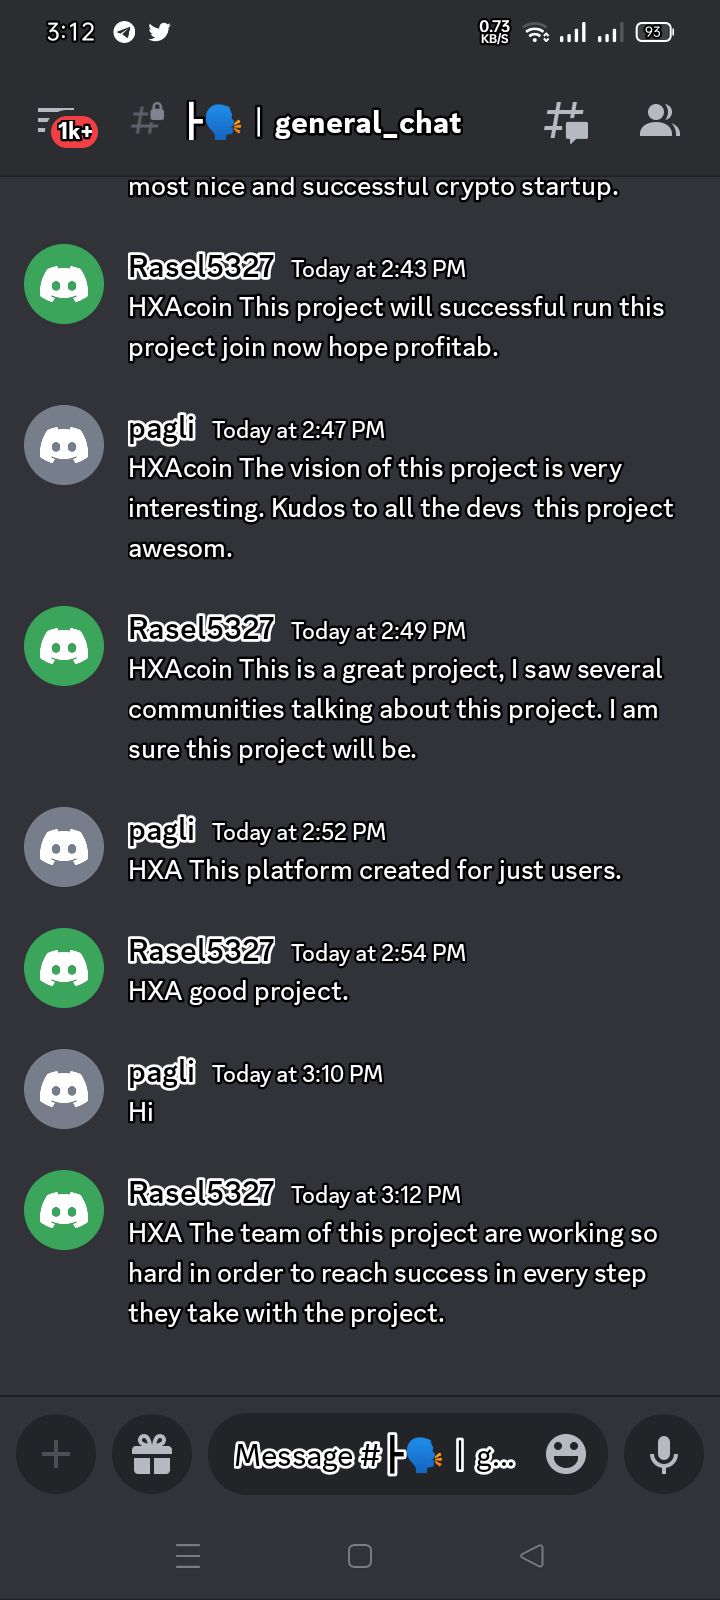Tap Android recent apps menu button

pyautogui.click(x=188, y=1555)
